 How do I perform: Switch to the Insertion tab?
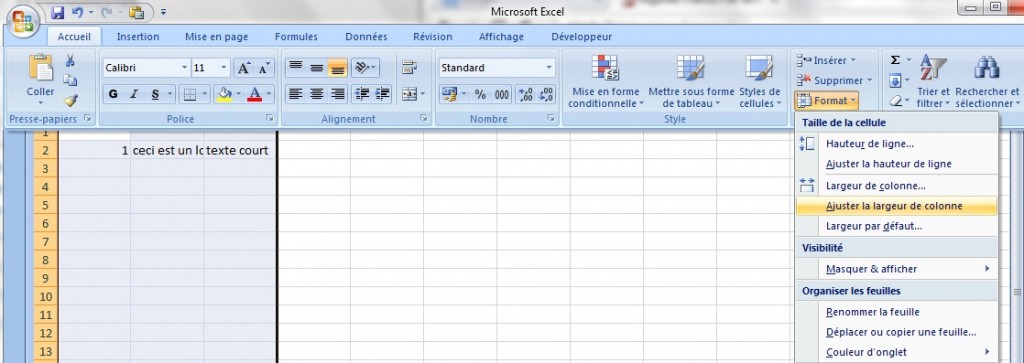pyautogui.click(x=138, y=37)
